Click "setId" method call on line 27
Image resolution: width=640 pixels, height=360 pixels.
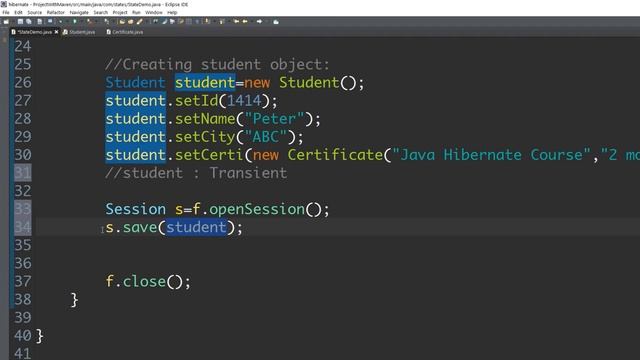197,101
